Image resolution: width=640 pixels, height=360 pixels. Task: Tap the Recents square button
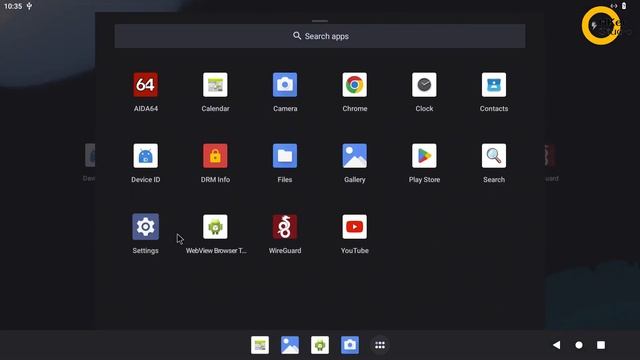[601, 345]
